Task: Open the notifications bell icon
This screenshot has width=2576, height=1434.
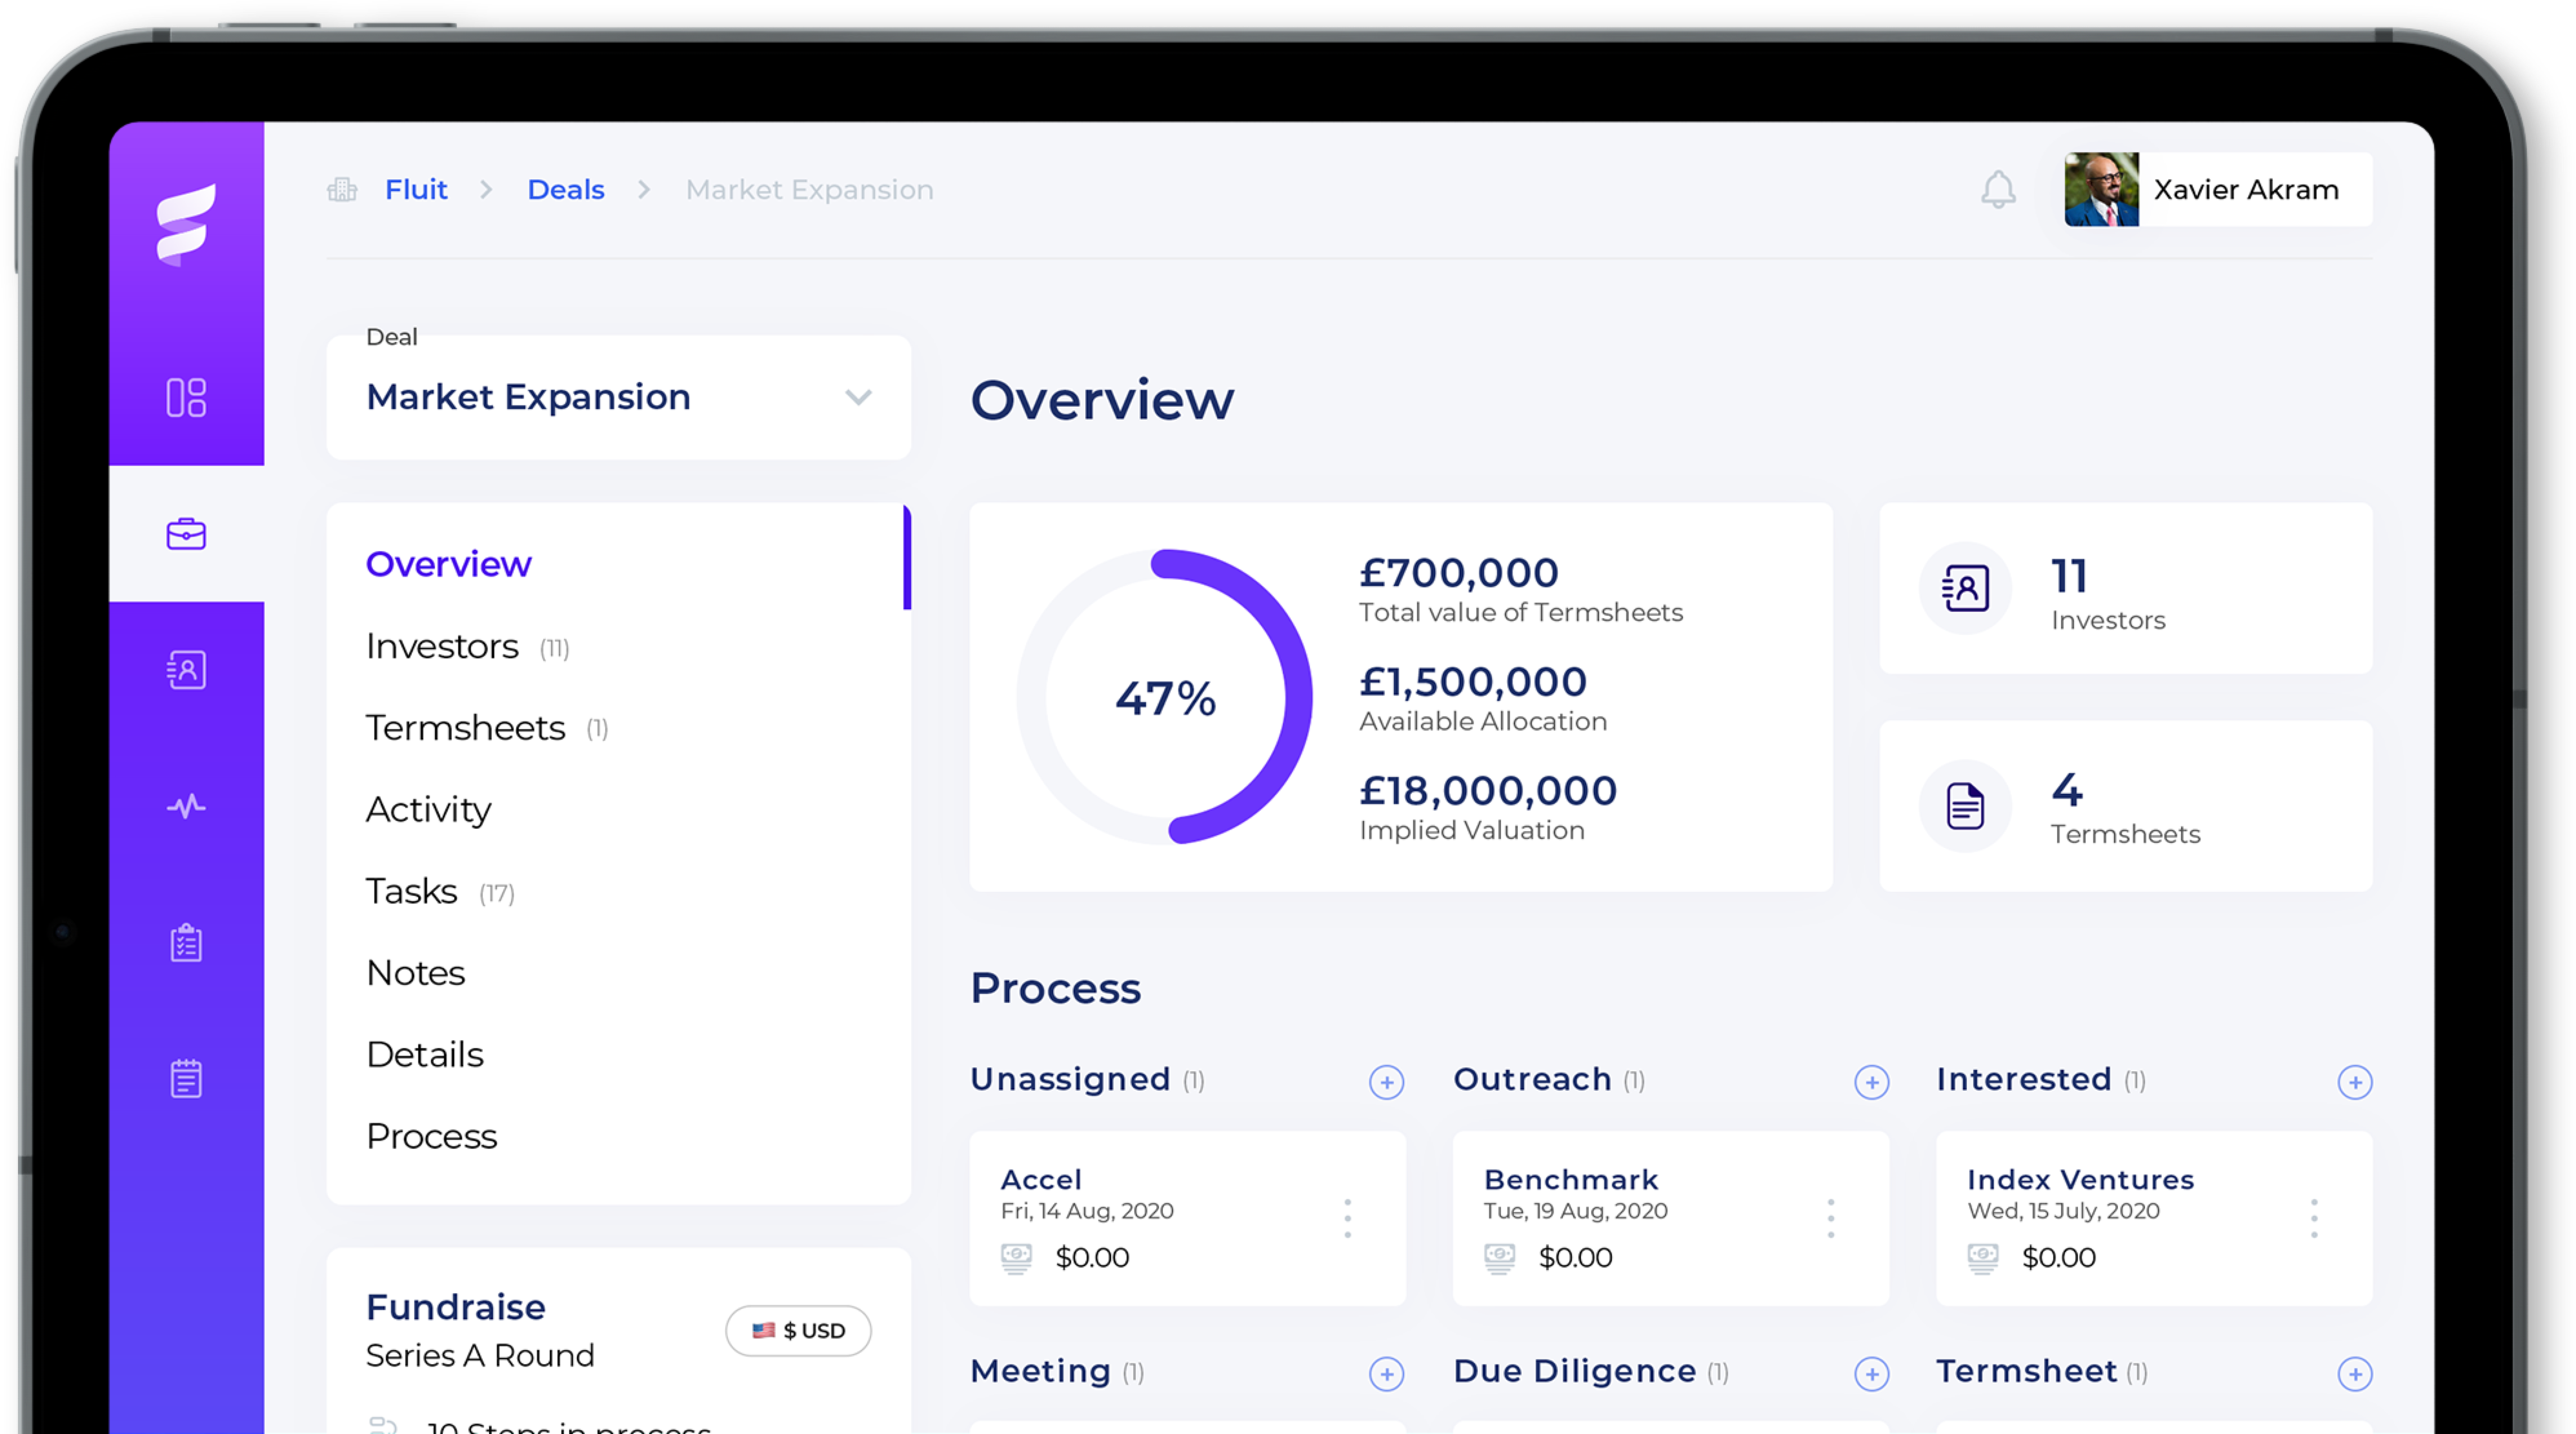Action: (x=1998, y=189)
